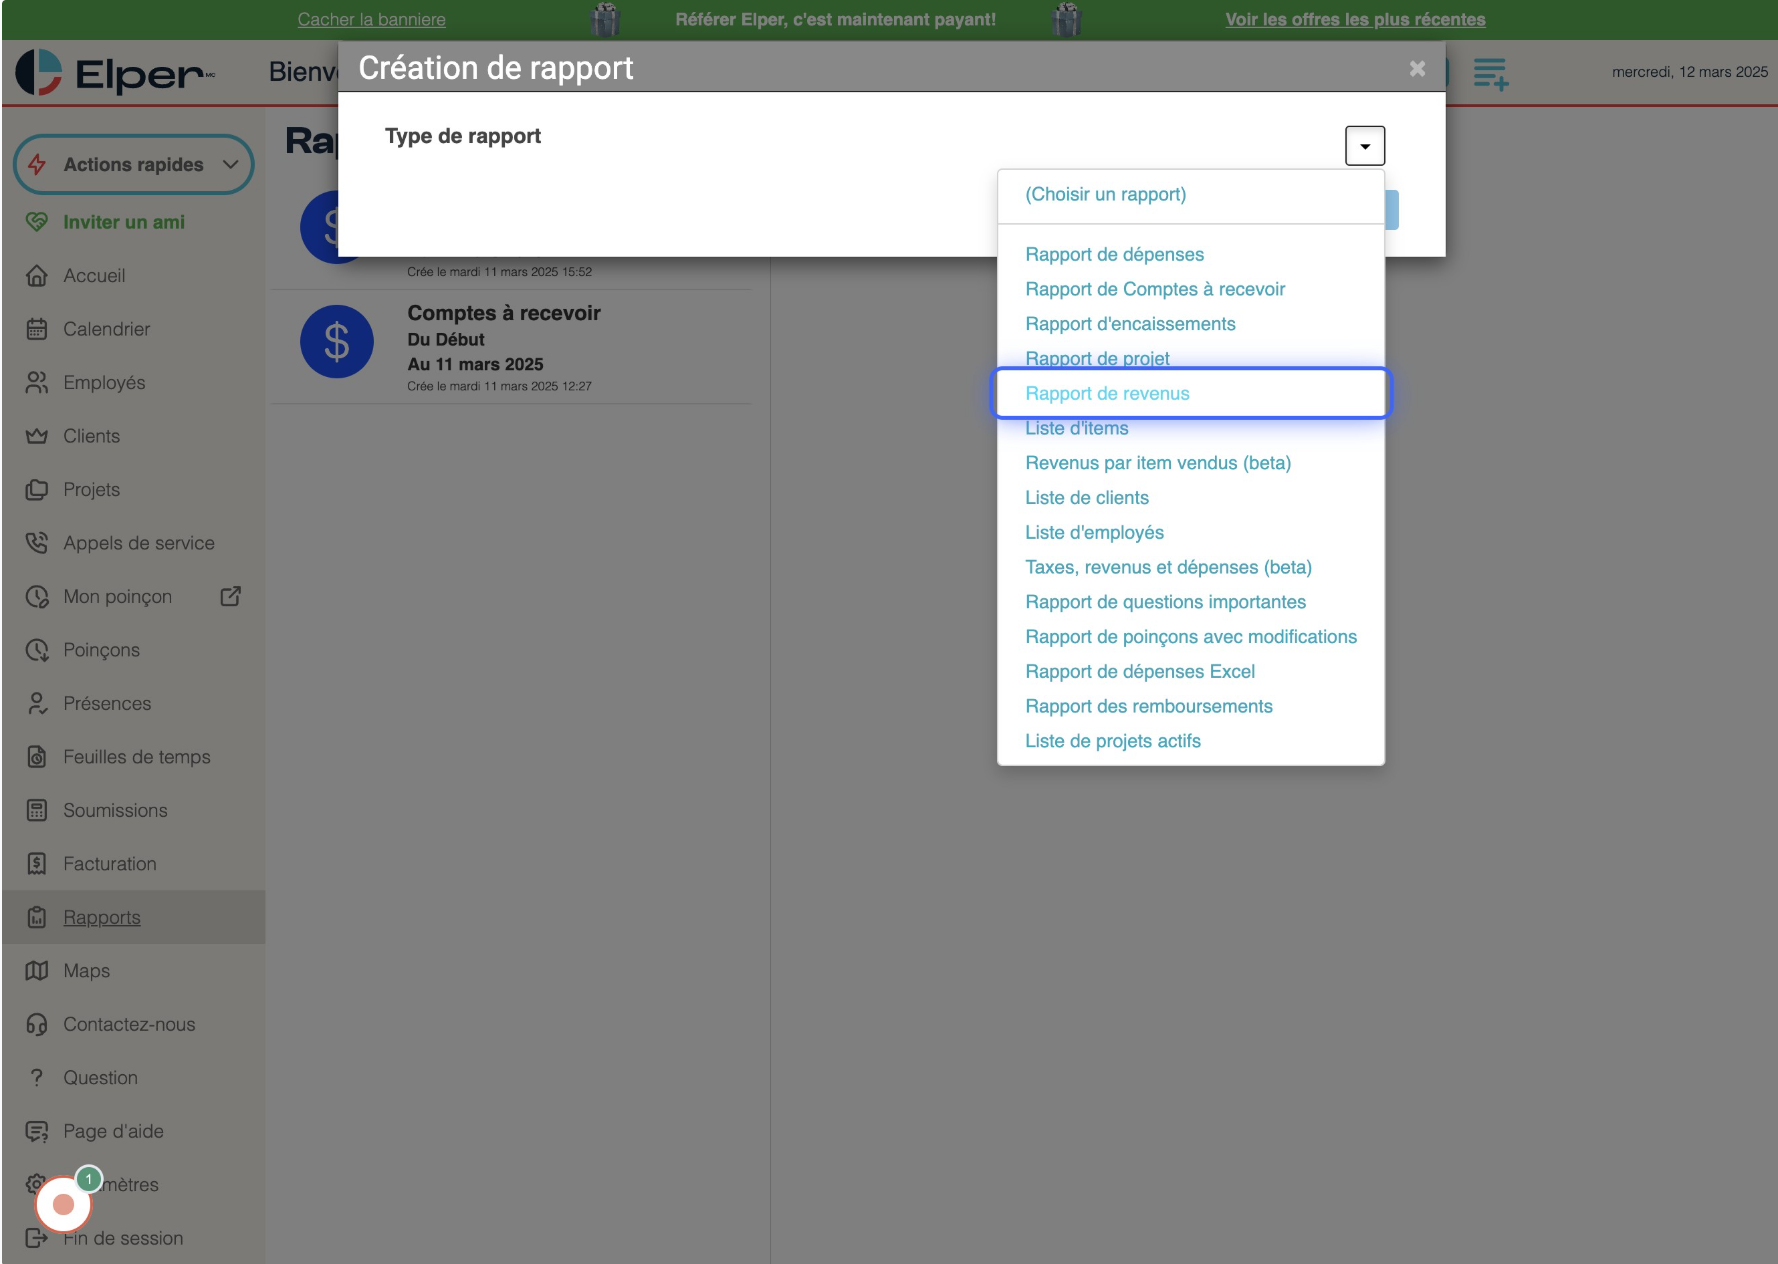Open the Comptes à recevoir report title
The width and height of the screenshot is (1778, 1264).
click(504, 313)
